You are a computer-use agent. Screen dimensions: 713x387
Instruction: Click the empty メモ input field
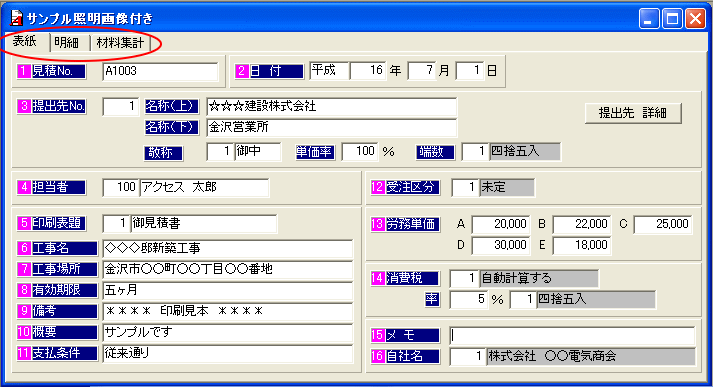click(x=572, y=336)
